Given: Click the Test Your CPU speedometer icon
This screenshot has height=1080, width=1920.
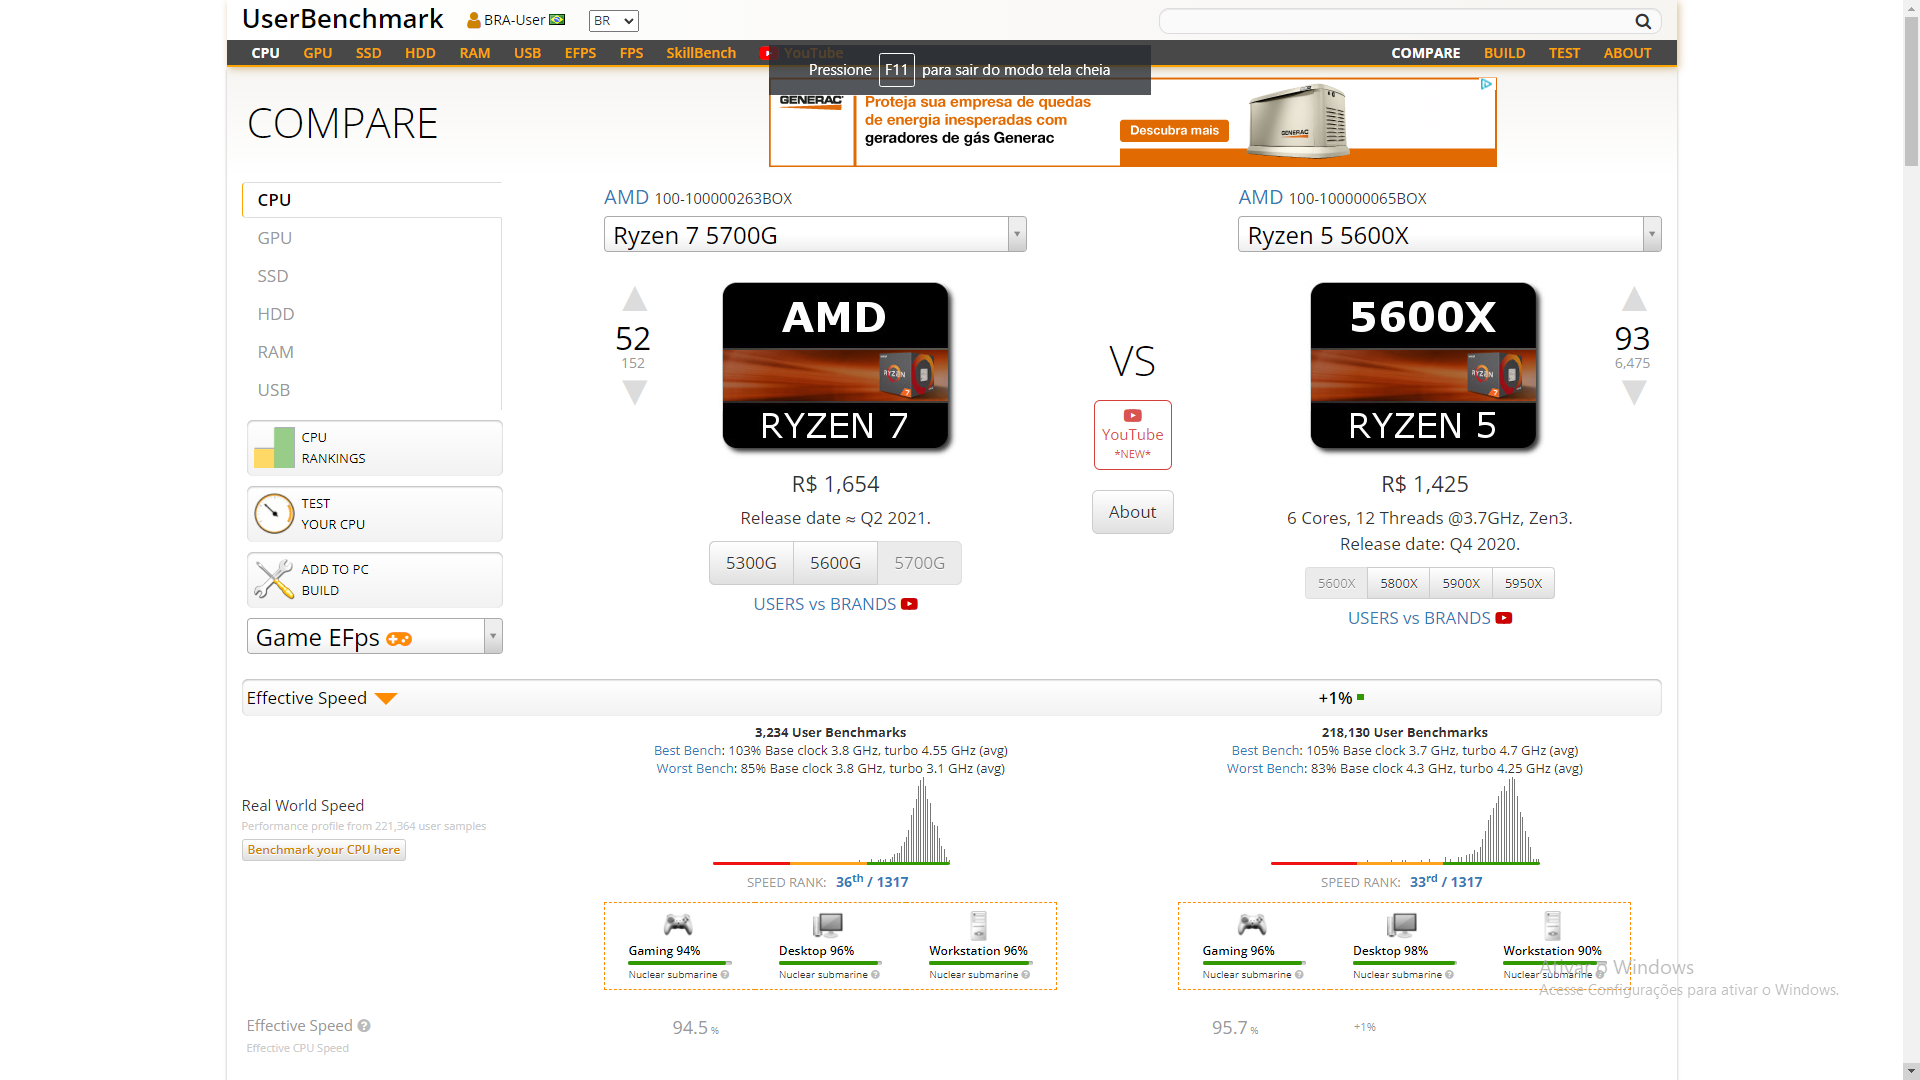Looking at the screenshot, I should pyautogui.click(x=274, y=514).
